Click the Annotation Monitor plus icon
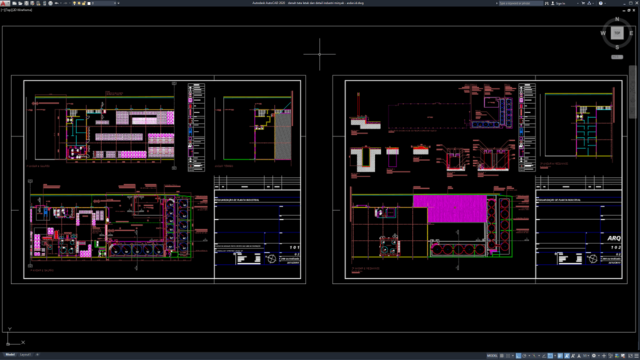Viewport: 640px width, 360px height. coord(604,356)
